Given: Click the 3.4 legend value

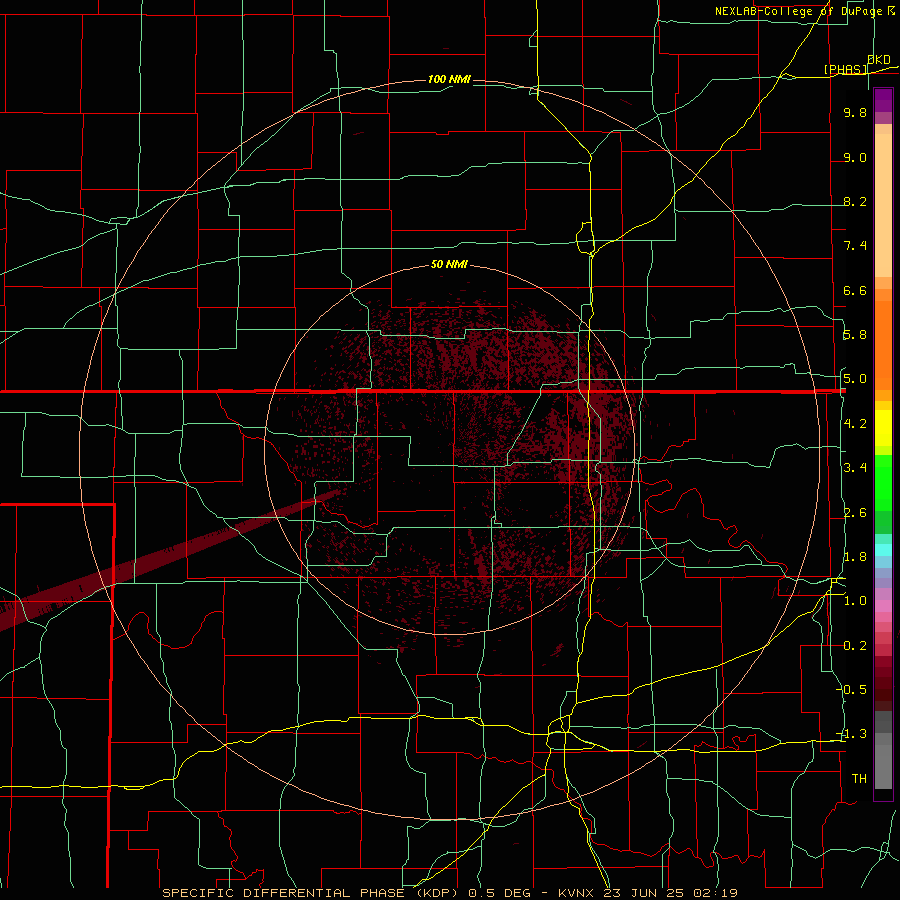Looking at the screenshot, I should (855, 468).
